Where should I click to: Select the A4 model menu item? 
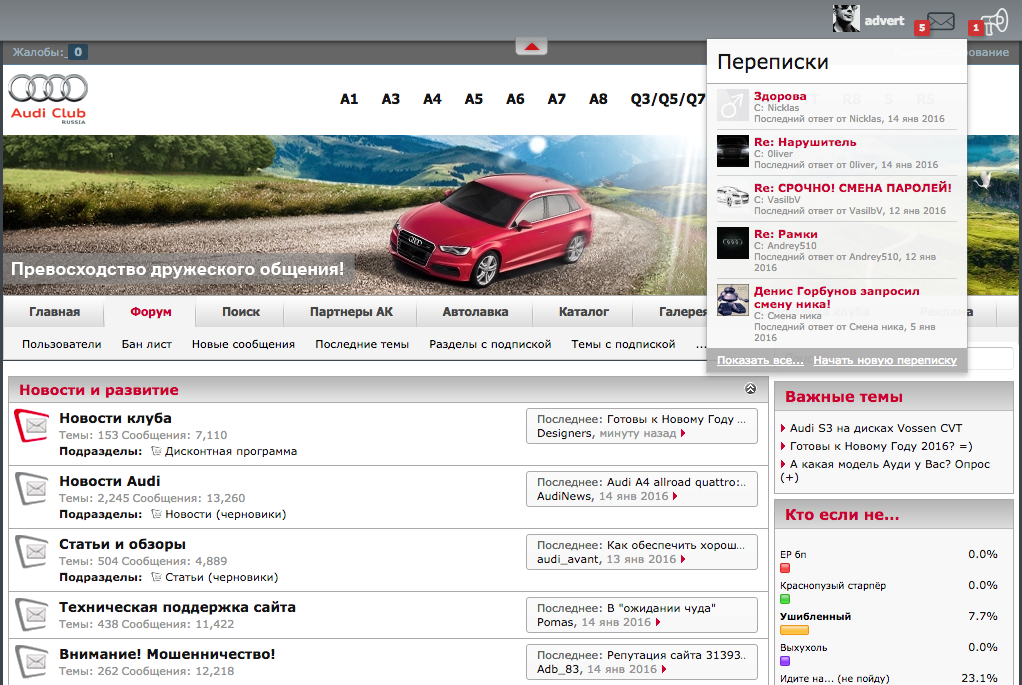pyautogui.click(x=432, y=99)
